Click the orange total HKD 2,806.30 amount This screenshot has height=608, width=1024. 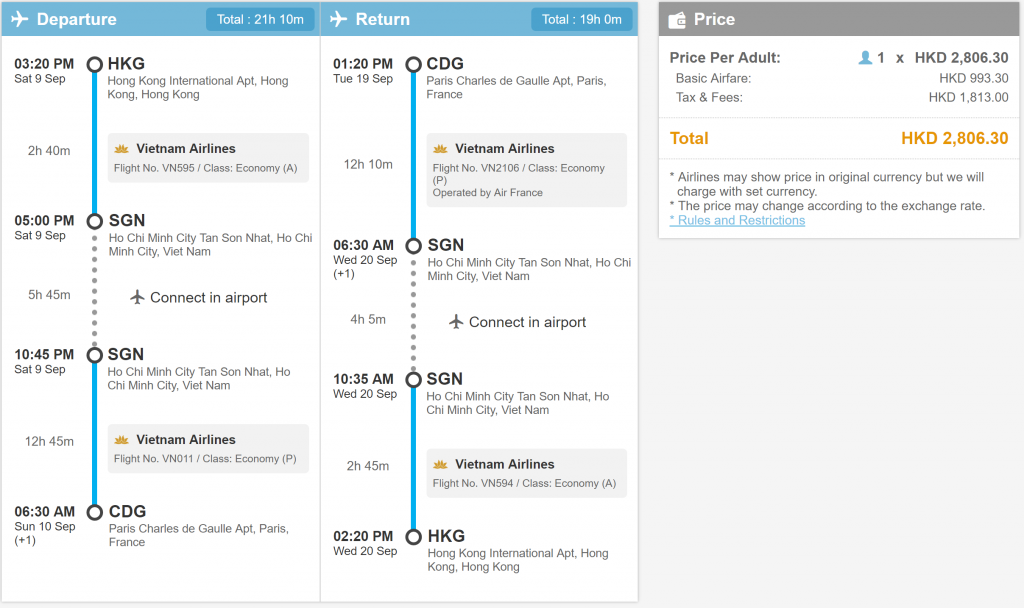point(954,138)
